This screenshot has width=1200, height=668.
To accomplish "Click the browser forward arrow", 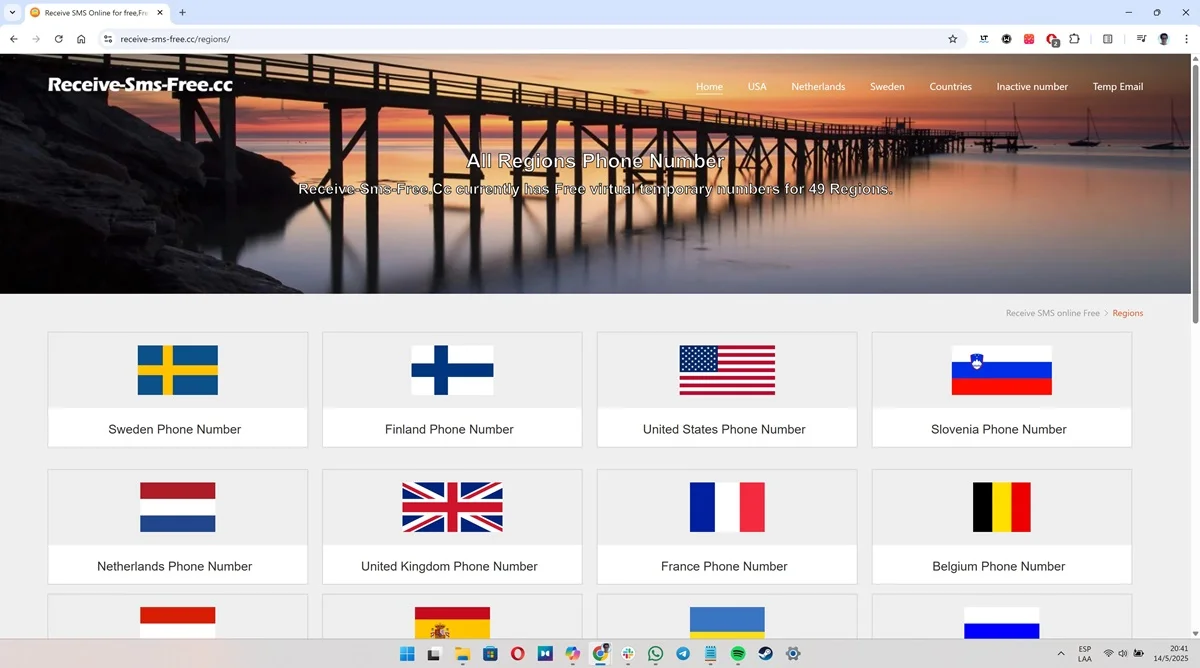I will coord(36,39).
